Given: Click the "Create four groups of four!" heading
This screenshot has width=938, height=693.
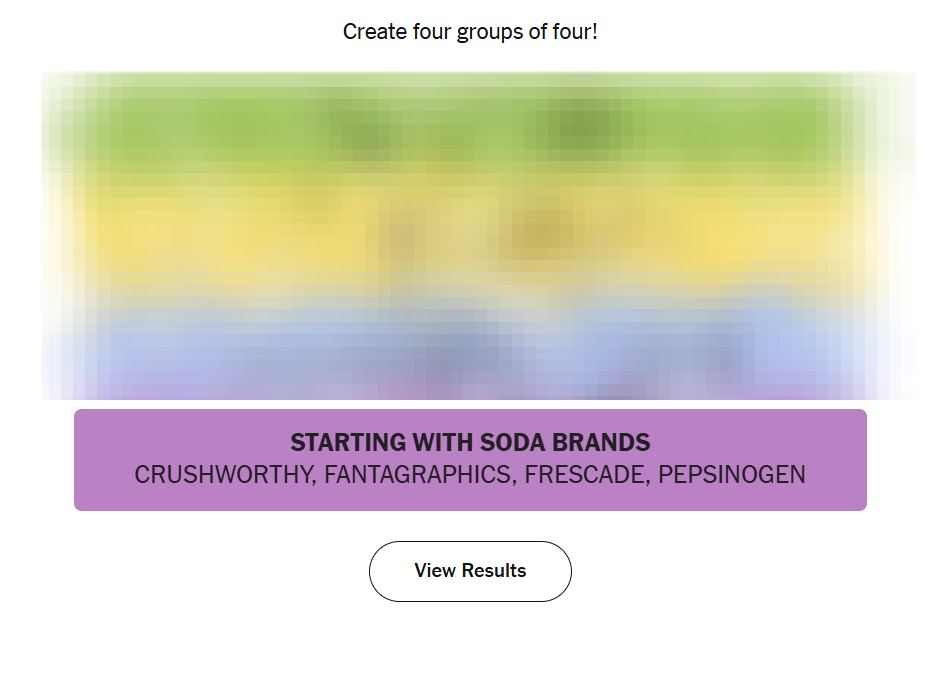Looking at the screenshot, I should click(470, 32).
